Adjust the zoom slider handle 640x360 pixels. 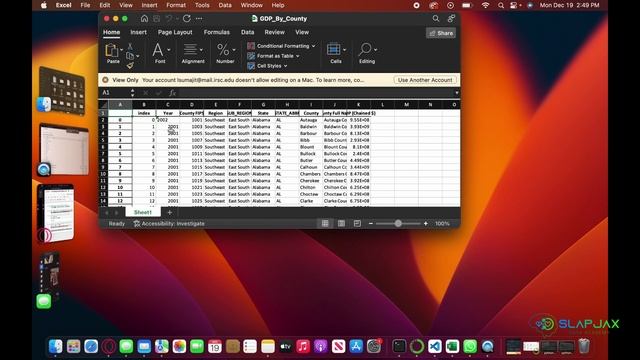click(398, 223)
